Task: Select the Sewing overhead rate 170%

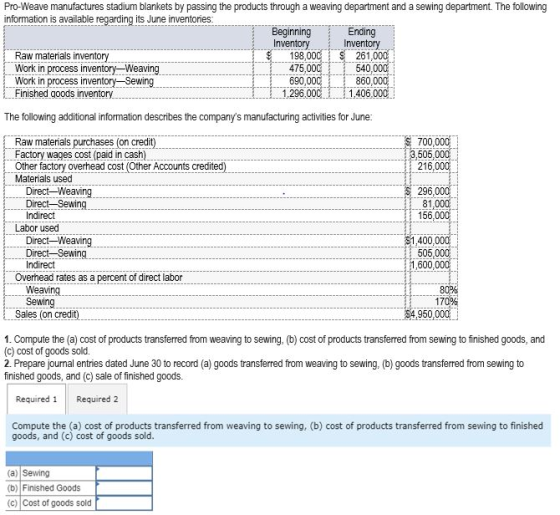Action: (446, 302)
